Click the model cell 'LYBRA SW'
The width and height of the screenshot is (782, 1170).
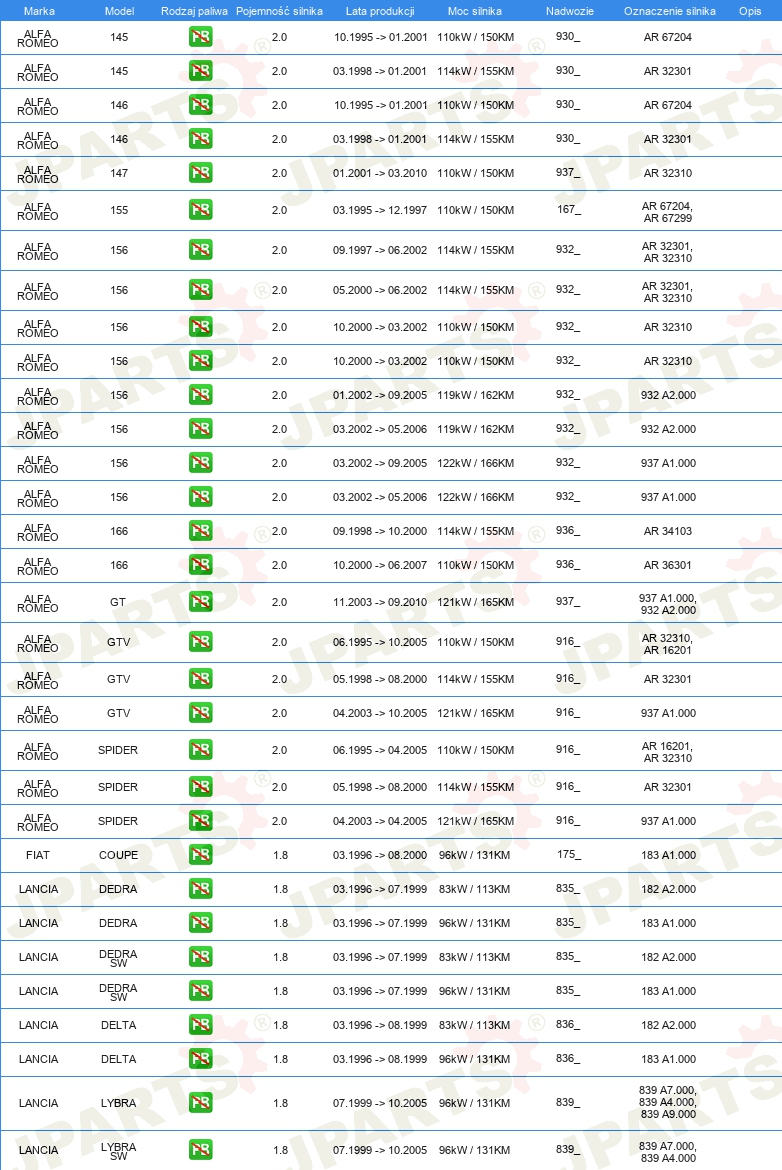[119, 1151]
